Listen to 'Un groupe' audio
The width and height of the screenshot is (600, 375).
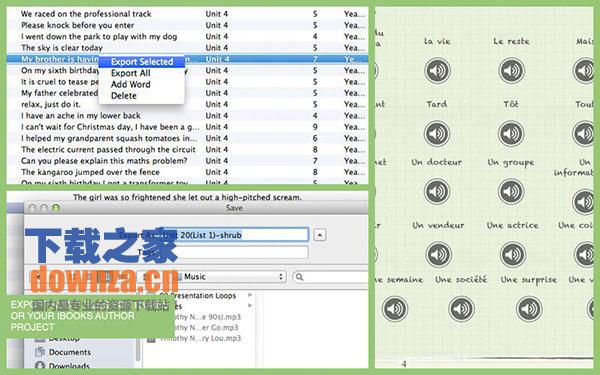coord(511,191)
